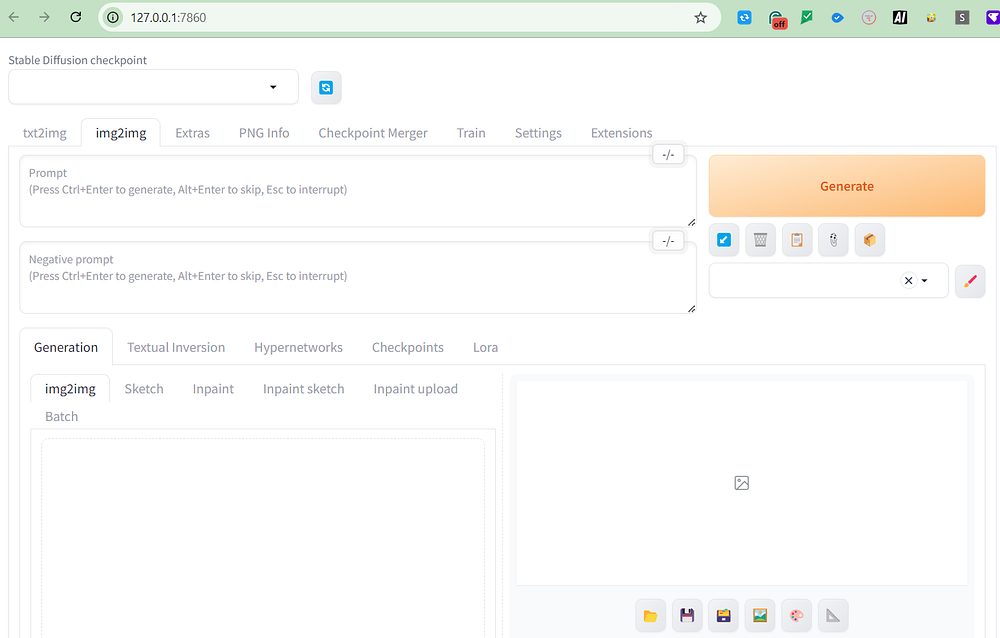Screen dimensions: 1000x638
Task: Click the clipboard apply-styles icon
Action: click(797, 240)
